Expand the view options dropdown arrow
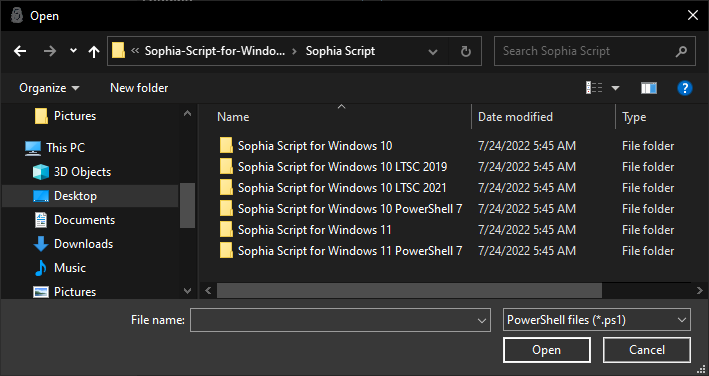 click(x=615, y=88)
